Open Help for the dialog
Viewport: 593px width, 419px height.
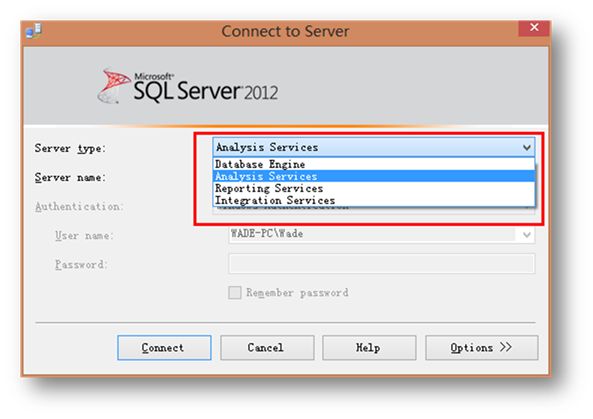369,348
